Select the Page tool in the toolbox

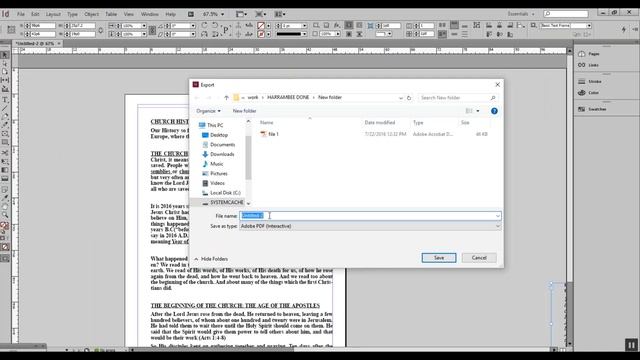point(5,71)
